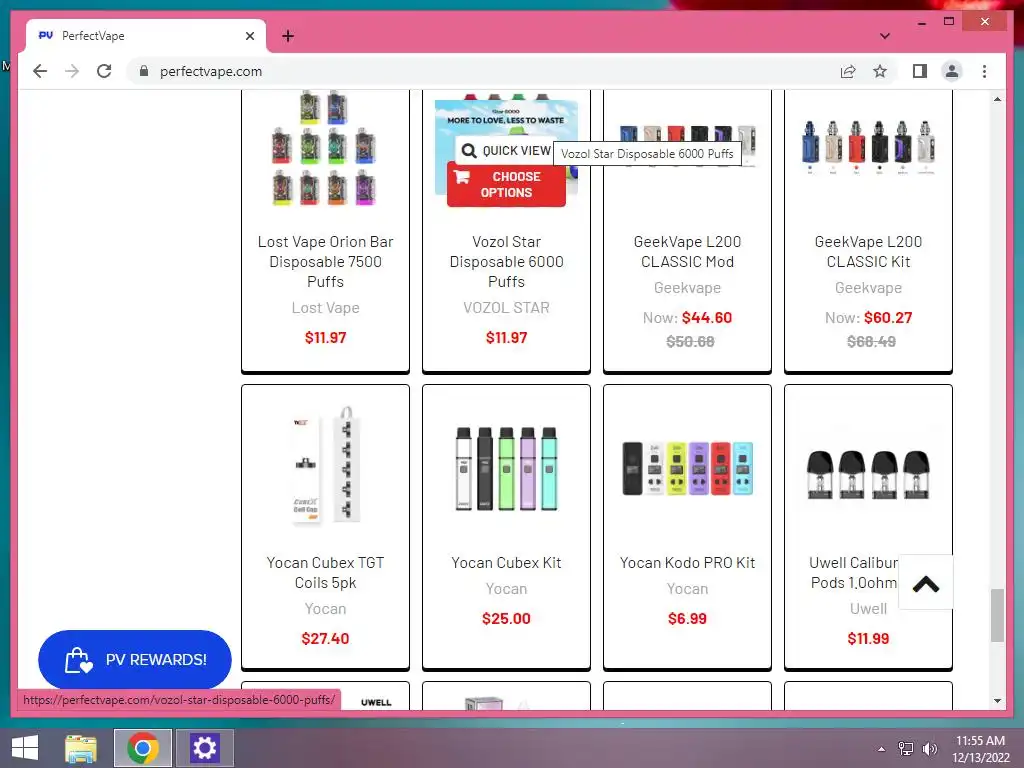Open Yocan Kodo PRO Kit link
This screenshot has height=768, width=1024.
tap(687, 562)
